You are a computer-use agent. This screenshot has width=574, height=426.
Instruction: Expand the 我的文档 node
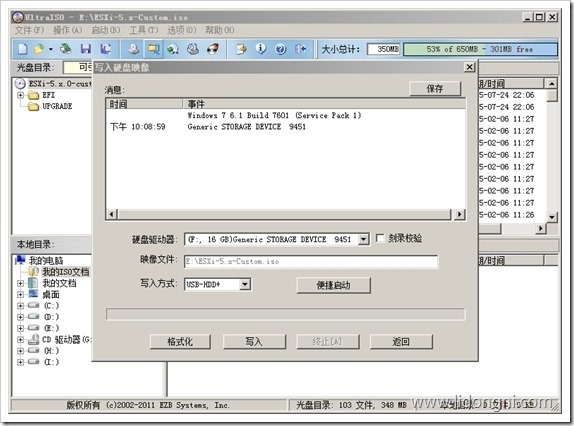pyautogui.click(x=21, y=283)
